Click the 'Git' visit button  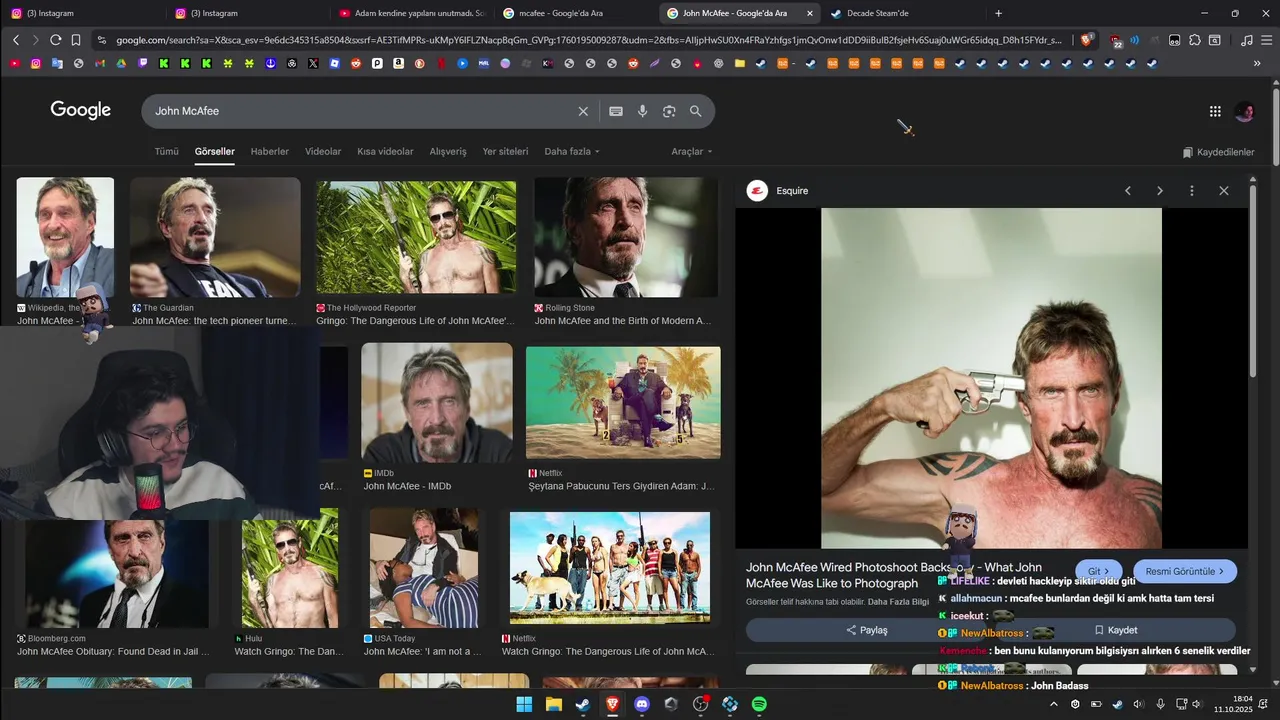[x=1099, y=572]
